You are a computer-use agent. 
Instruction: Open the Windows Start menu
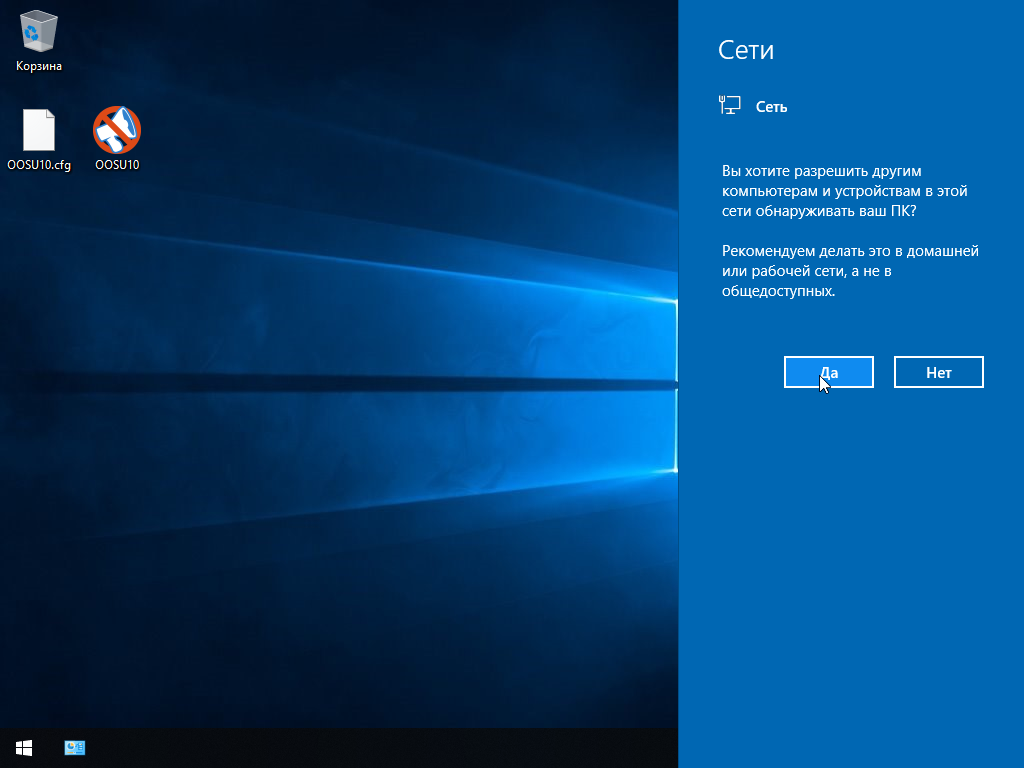click(x=24, y=747)
